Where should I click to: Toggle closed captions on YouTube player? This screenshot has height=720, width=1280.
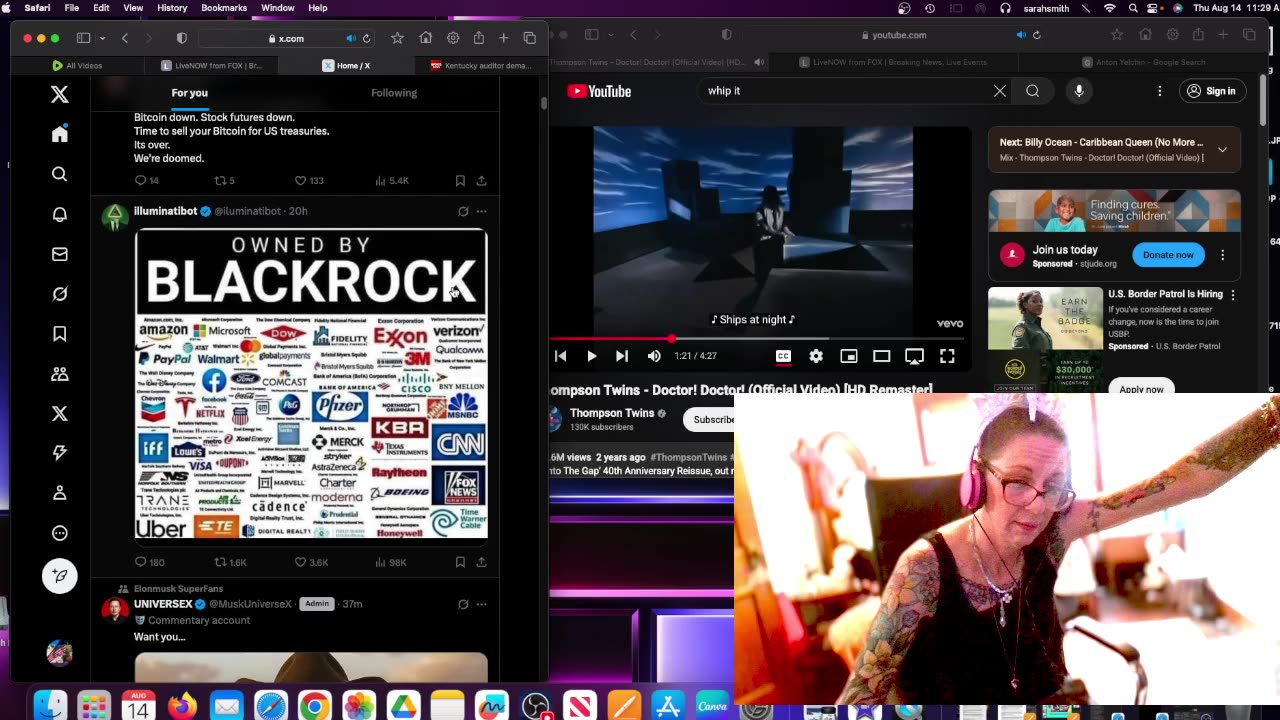[x=783, y=356]
